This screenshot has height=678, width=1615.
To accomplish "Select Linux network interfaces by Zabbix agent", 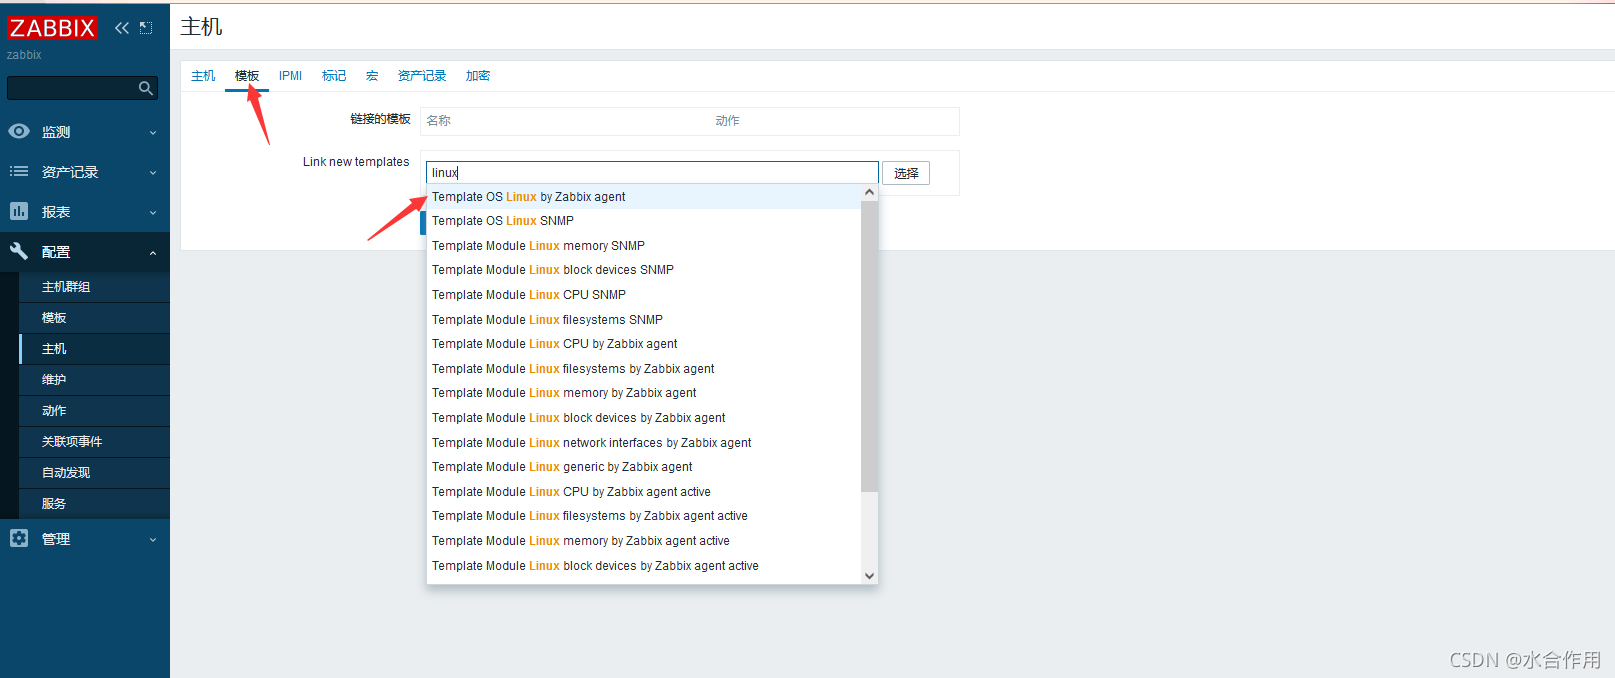I will pyautogui.click(x=644, y=443).
